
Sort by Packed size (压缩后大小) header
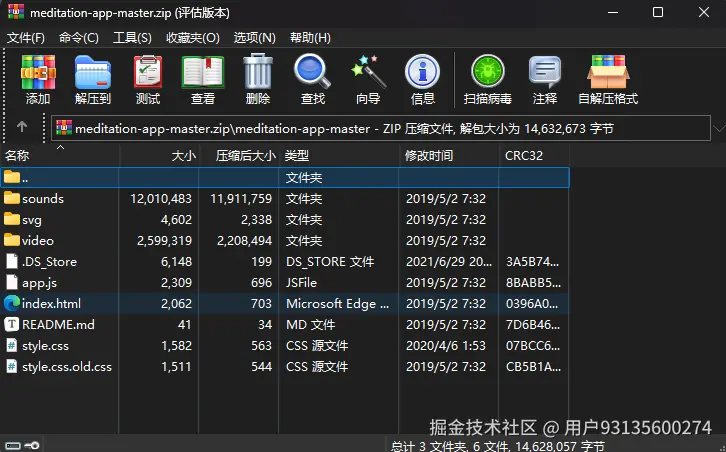pyautogui.click(x=239, y=155)
